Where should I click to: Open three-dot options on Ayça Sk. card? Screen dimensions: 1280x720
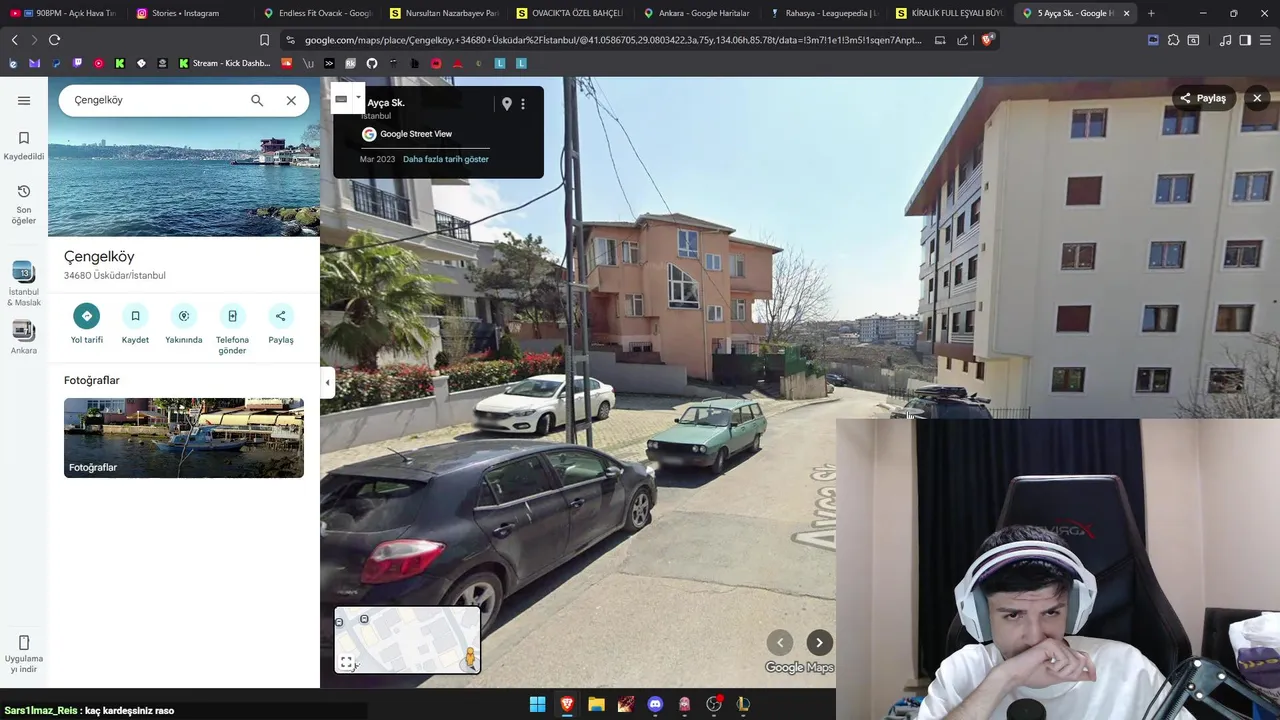tap(522, 104)
